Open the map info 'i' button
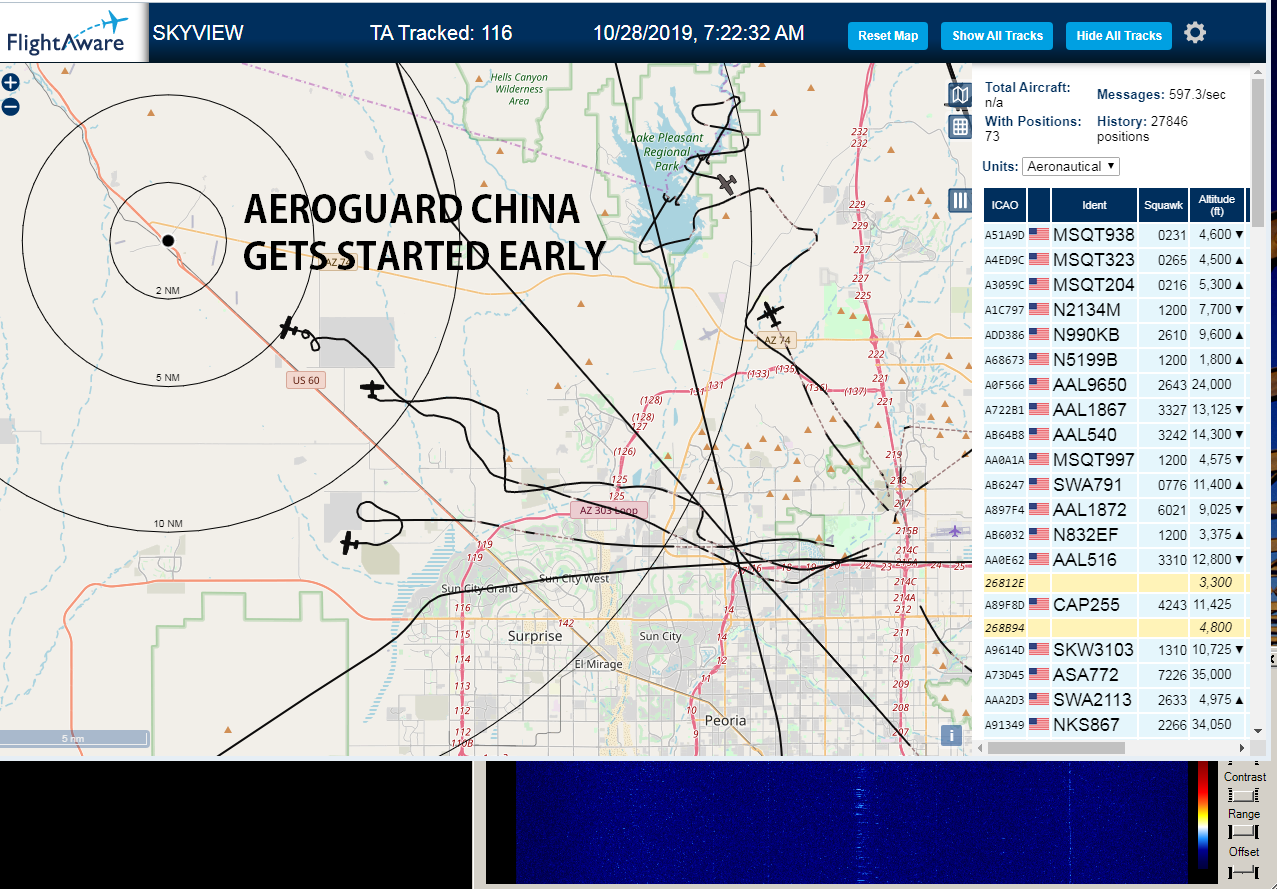The image size is (1277, 889). (951, 735)
